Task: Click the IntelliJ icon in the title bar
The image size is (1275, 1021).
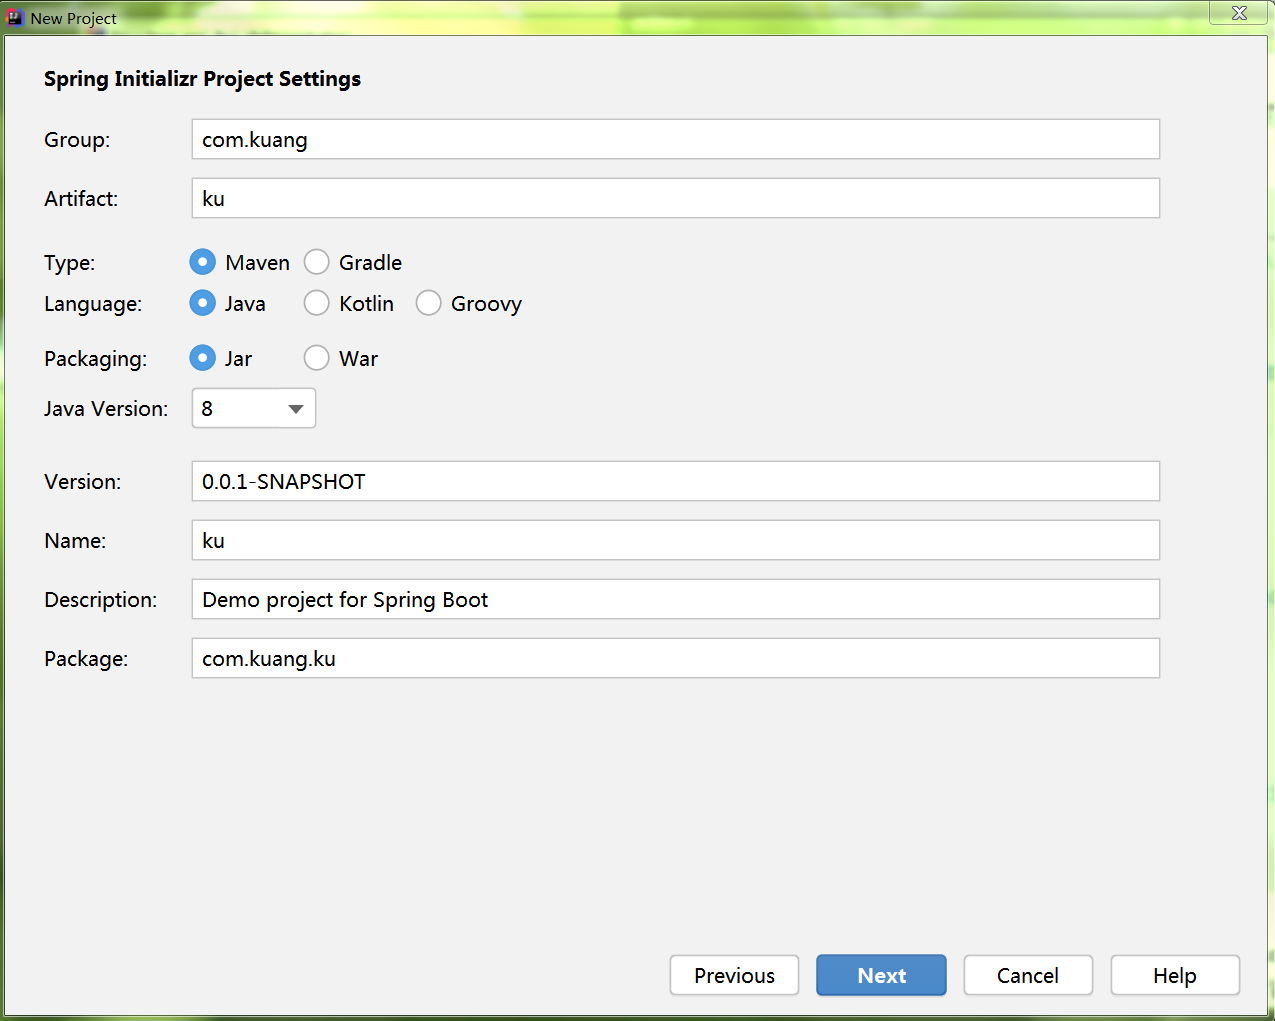Action: click(15, 17)
